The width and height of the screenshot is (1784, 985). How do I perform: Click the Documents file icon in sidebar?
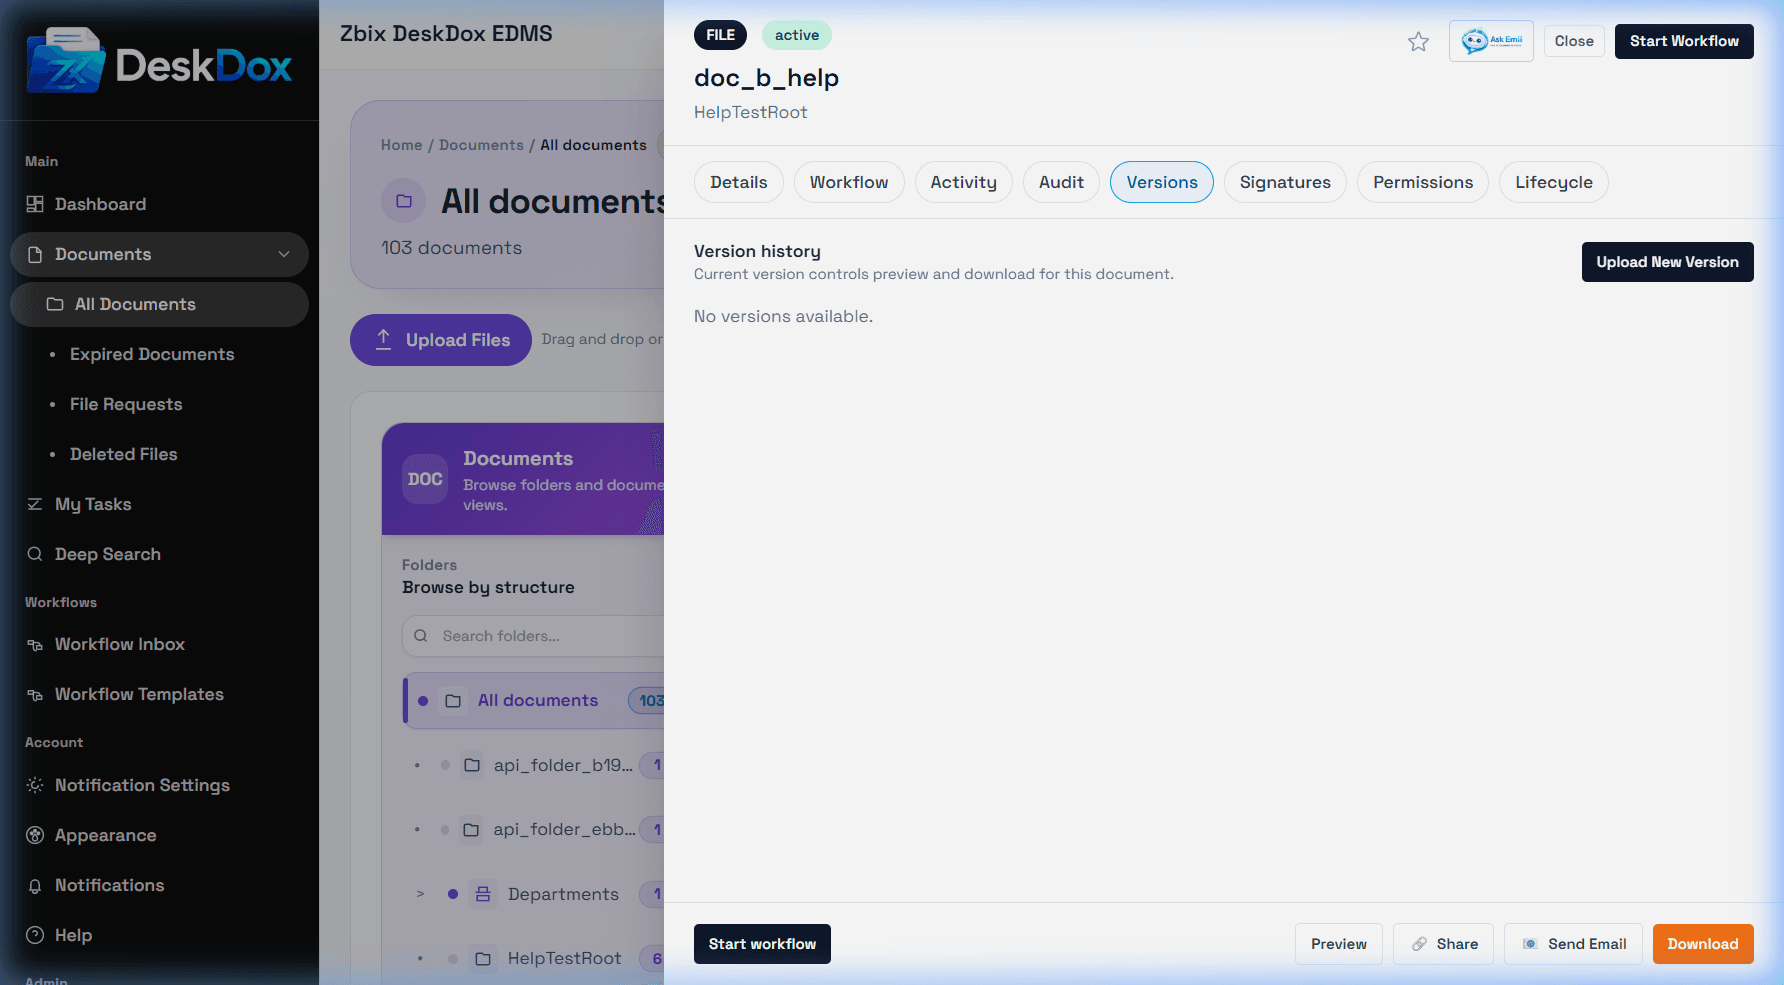coord(35,254)
